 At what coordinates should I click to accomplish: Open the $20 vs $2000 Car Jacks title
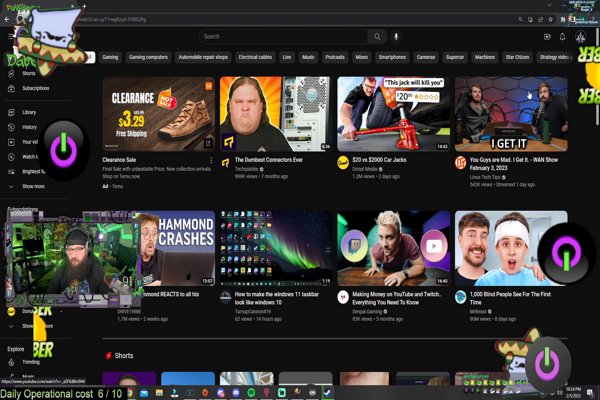pos(379,160)
